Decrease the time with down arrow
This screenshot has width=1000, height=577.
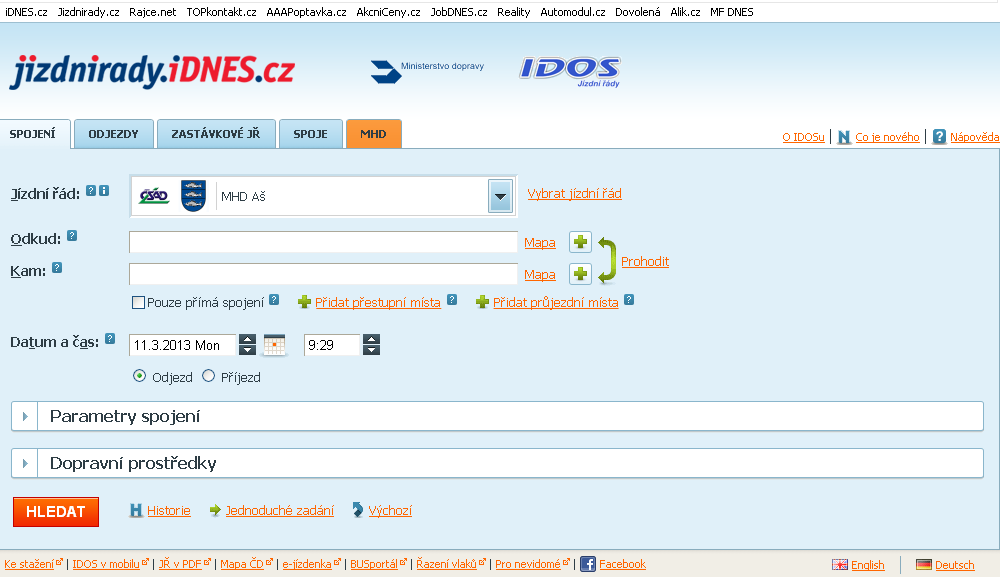coord(371,350)
